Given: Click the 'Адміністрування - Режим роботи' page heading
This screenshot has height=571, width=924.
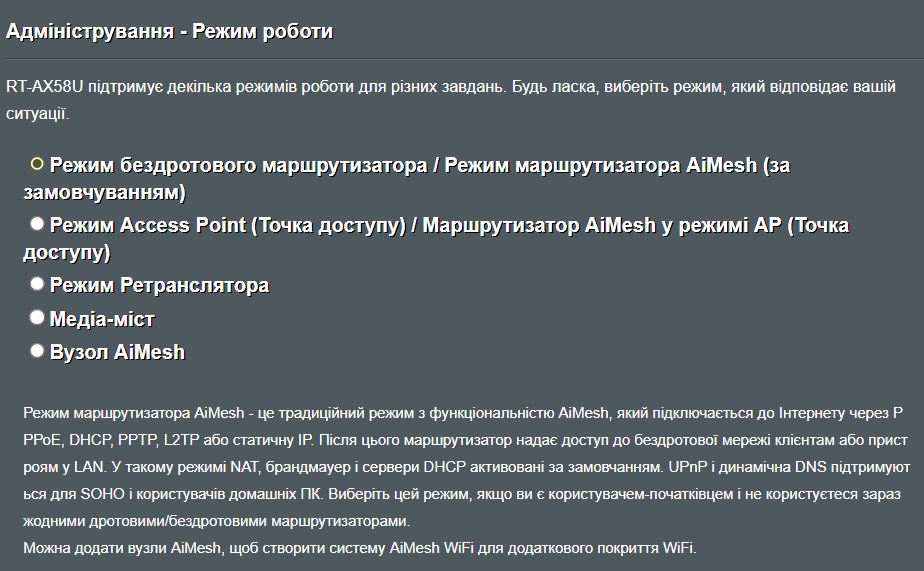Looking at the screenshot, I should coord(170,32).
